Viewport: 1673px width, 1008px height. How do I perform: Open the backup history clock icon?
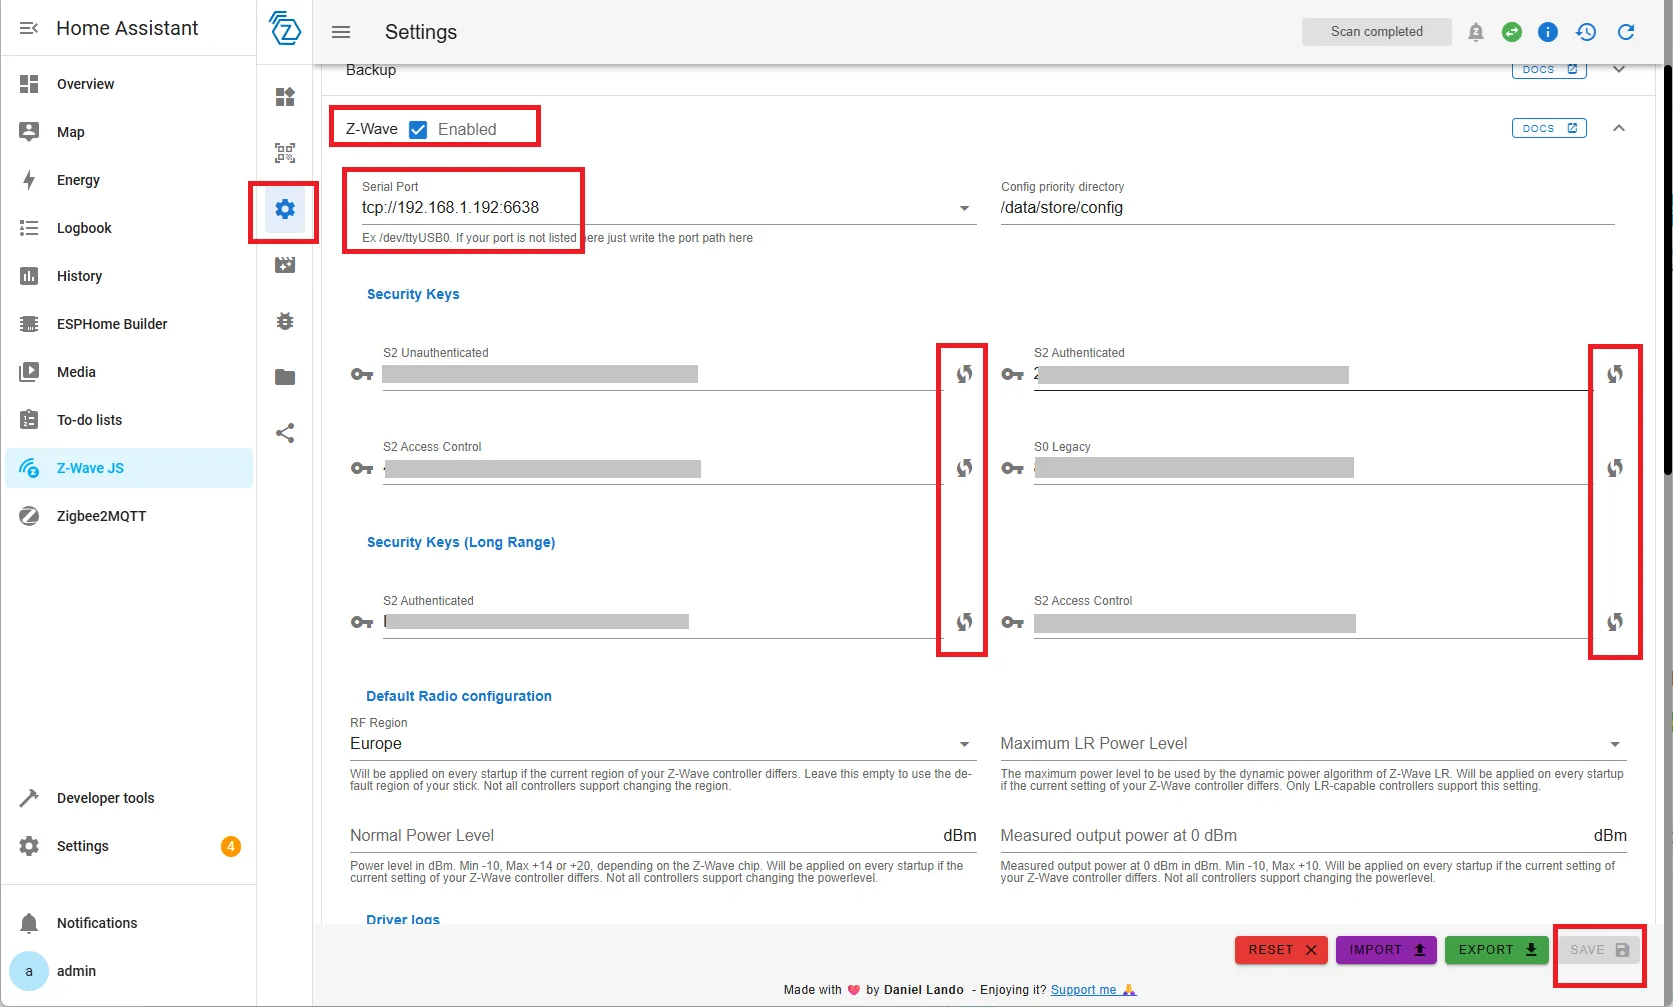1586,32
